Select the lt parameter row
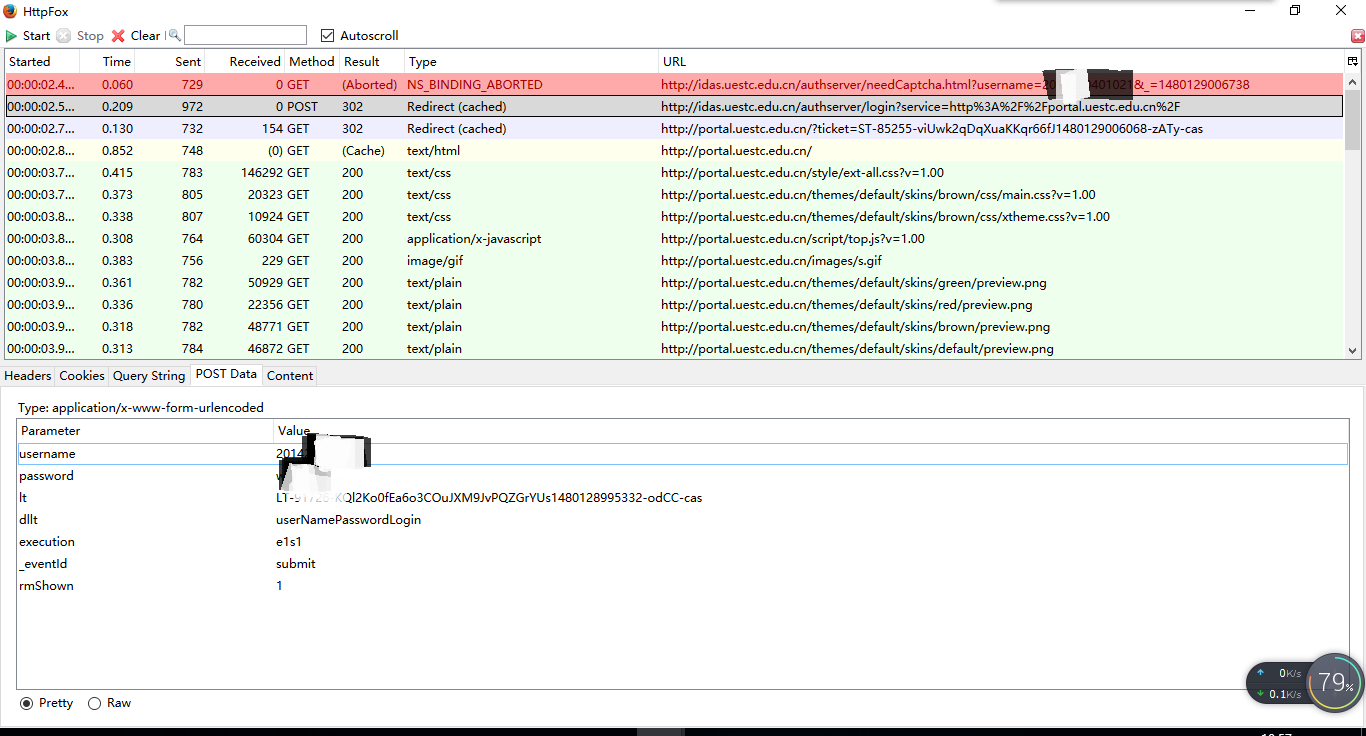1366x736 pixels. click(x=683, y=498)
